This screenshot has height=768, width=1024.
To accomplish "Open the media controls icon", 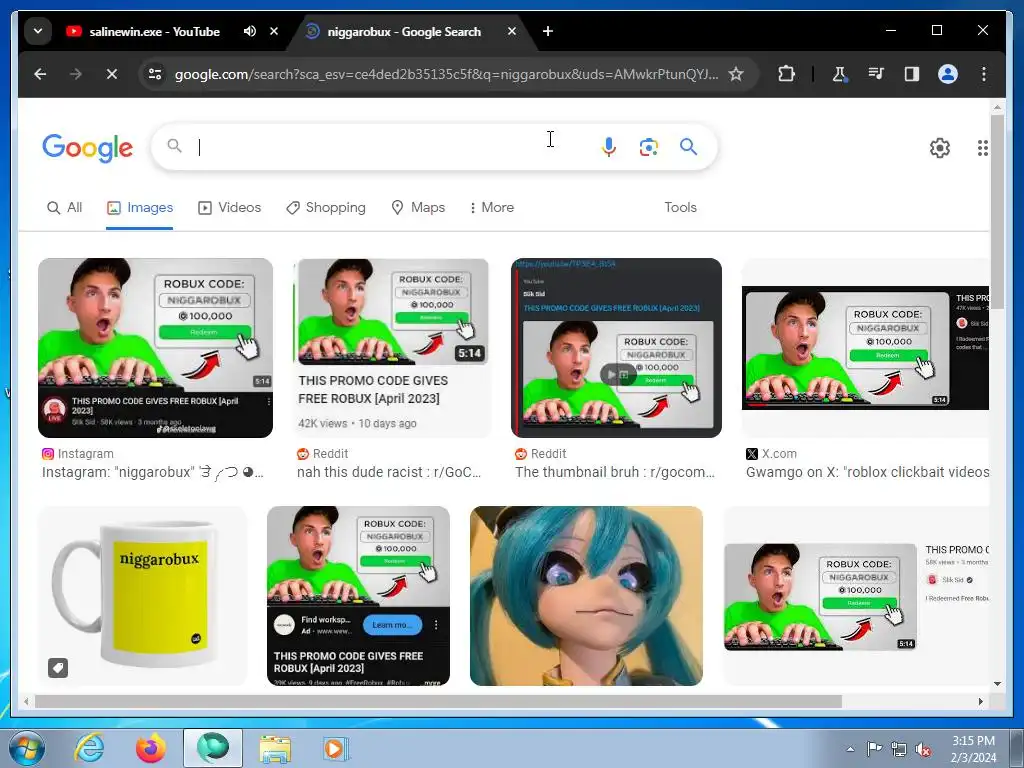I will click(x=876, y=74).
